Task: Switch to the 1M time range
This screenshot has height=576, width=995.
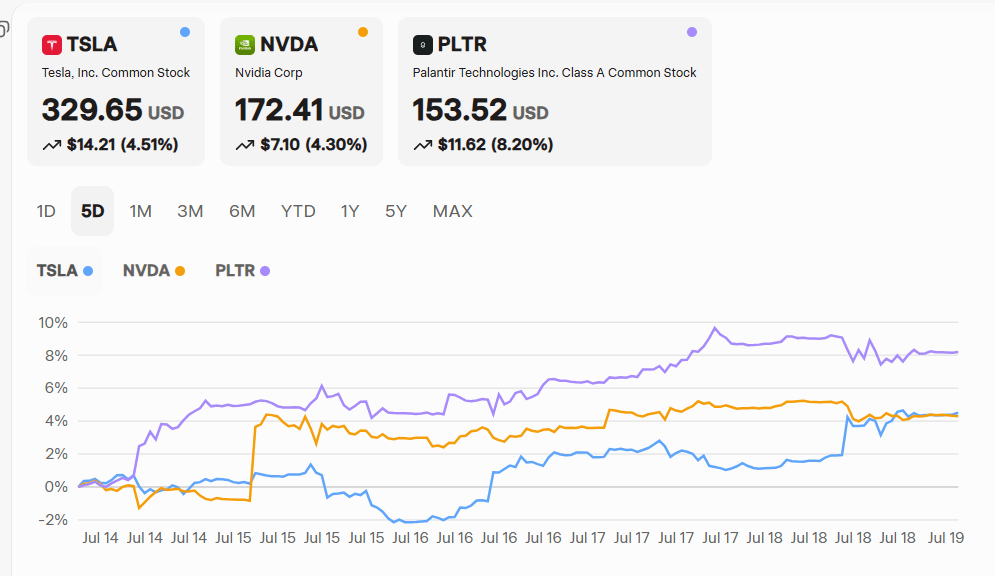Action: [141, 211]
